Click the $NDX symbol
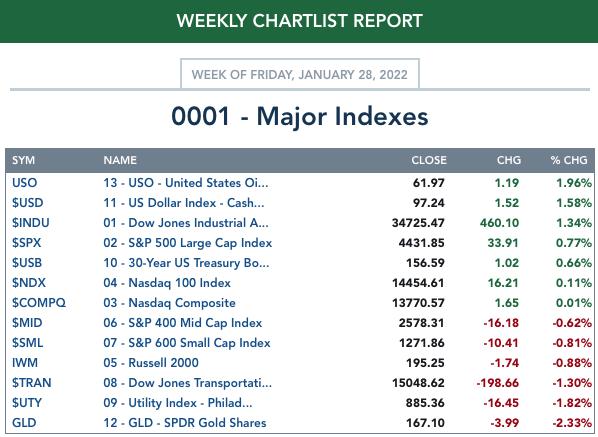Viewport: 598px width, 437px height. 29,283
